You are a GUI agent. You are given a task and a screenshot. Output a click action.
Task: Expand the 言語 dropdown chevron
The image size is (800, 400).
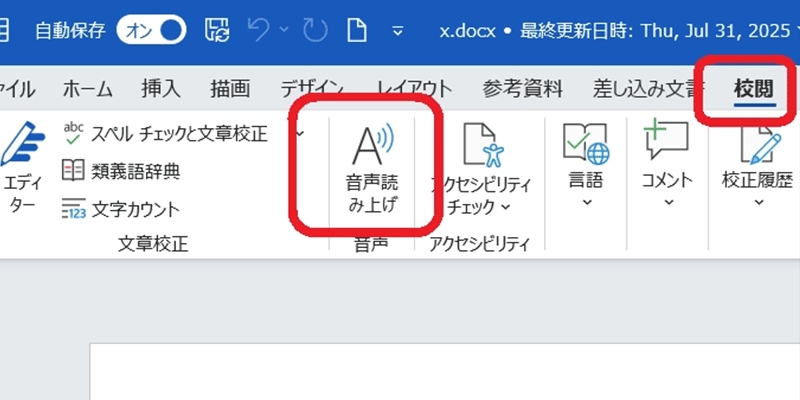tap(587, 203)
